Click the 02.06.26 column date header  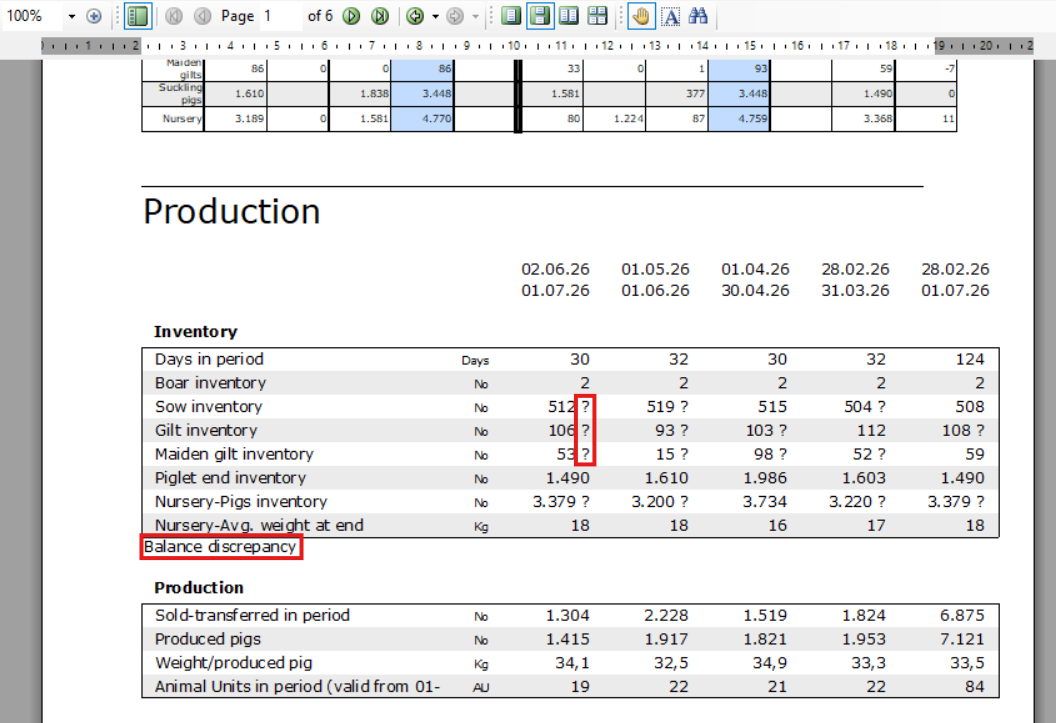click(556, 269)
